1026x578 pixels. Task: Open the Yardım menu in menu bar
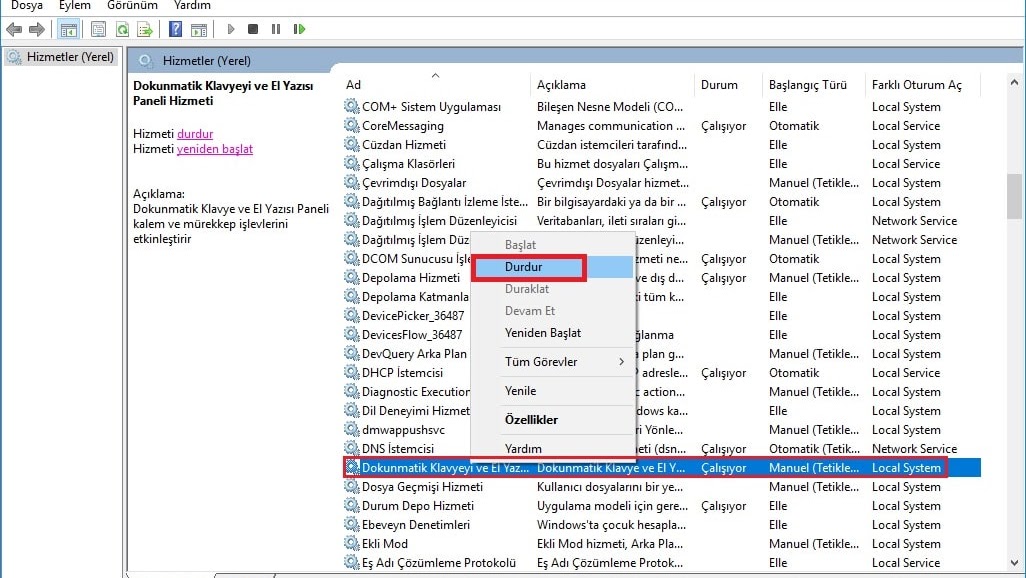coord(192,5)
